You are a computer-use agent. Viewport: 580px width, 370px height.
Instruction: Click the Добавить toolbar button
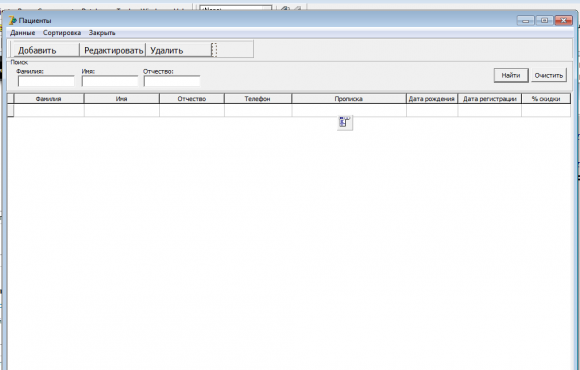[46, 50]
